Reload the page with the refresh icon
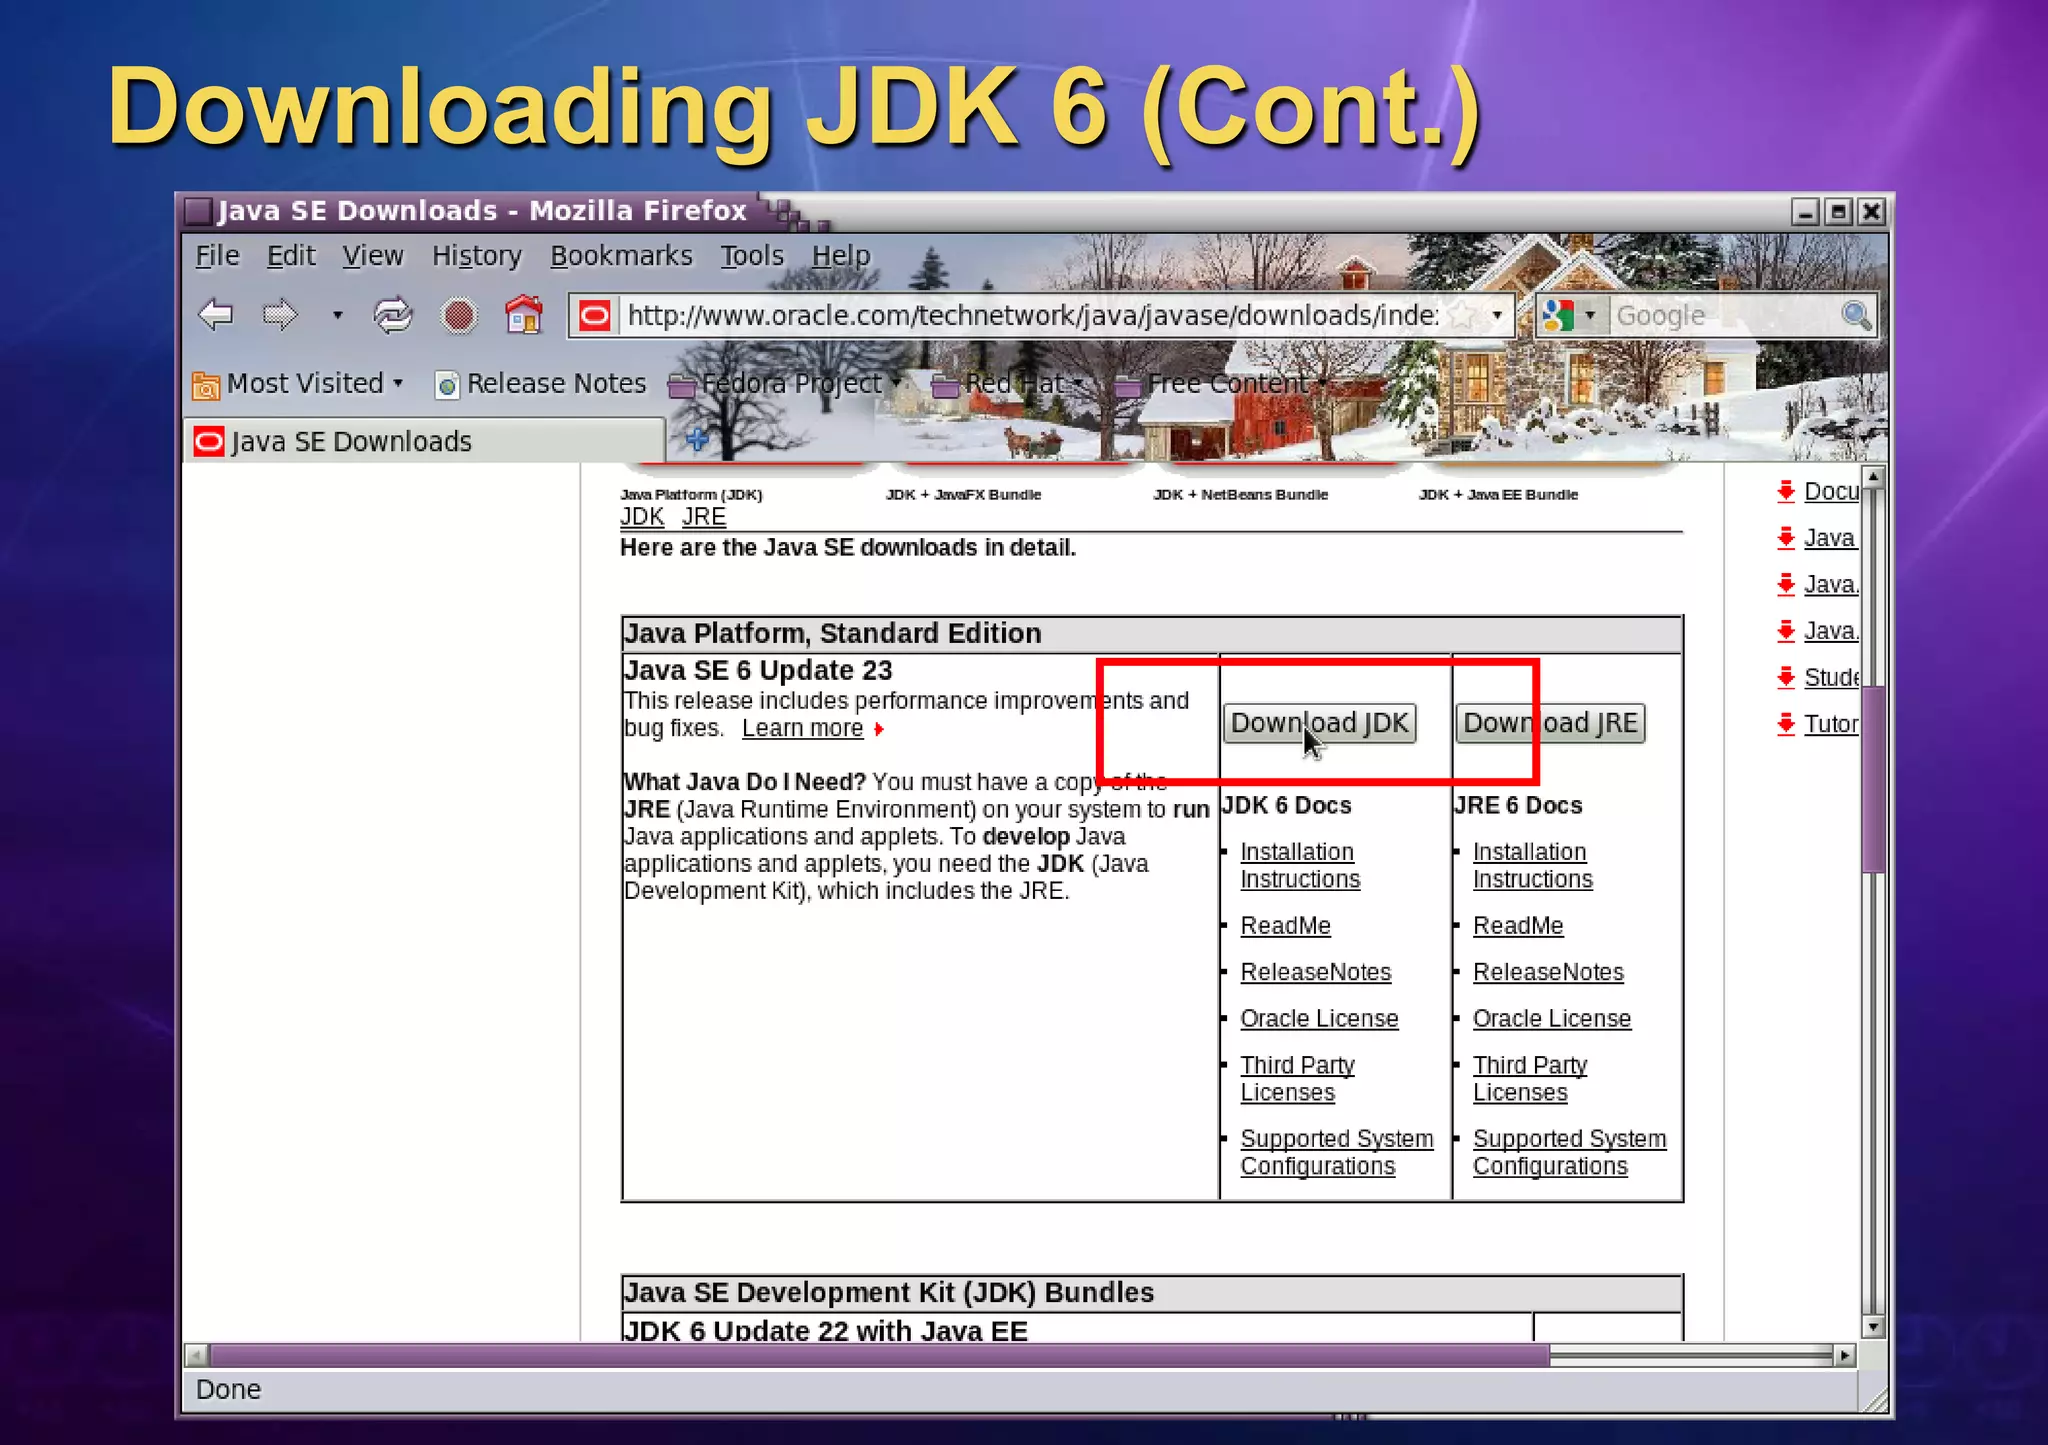This screenshot has height=1445, width=2048. click(x=392, y=315)
